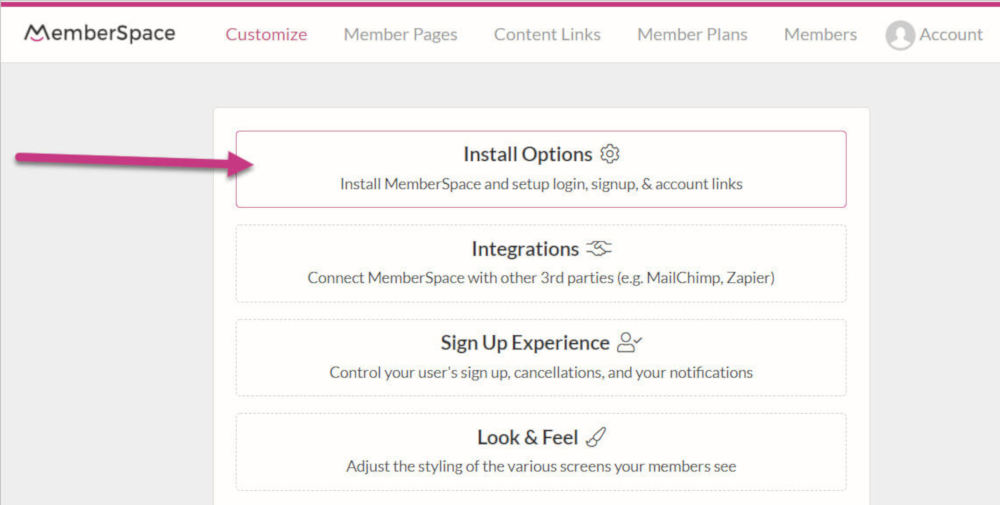Click the Install MemberSpace setup description text
The image size is (1000, 505).
(x=541, y=184)
